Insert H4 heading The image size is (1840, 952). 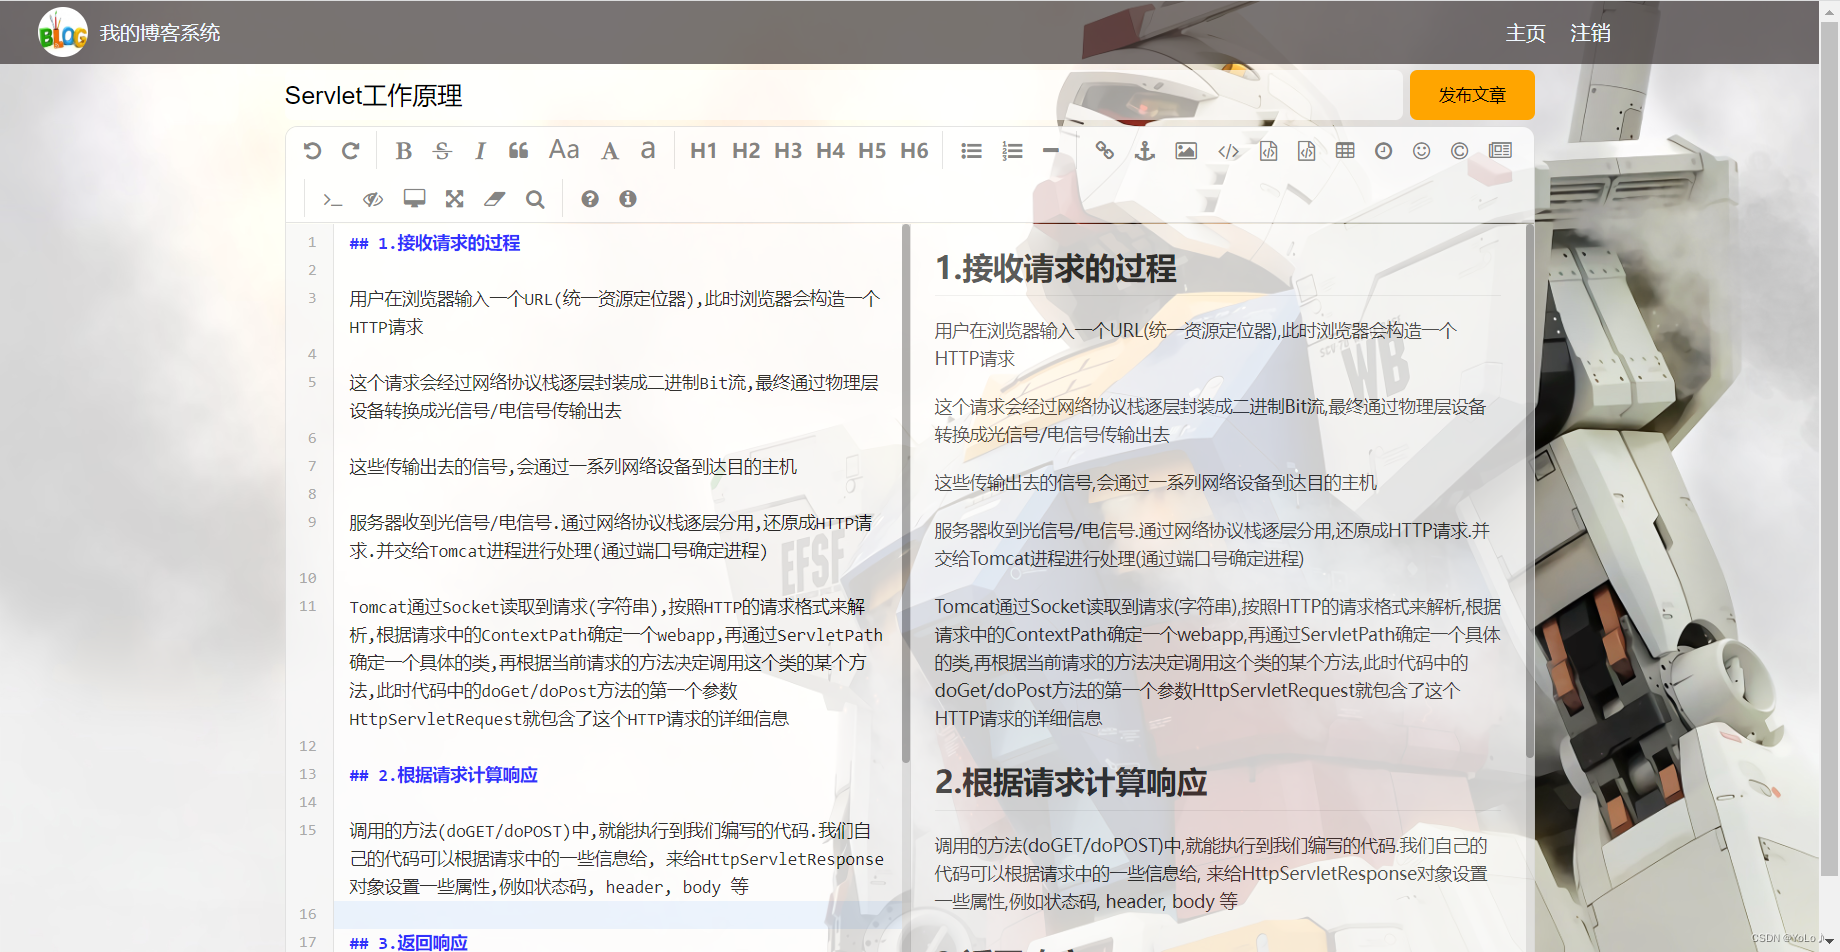pos(829,151)
